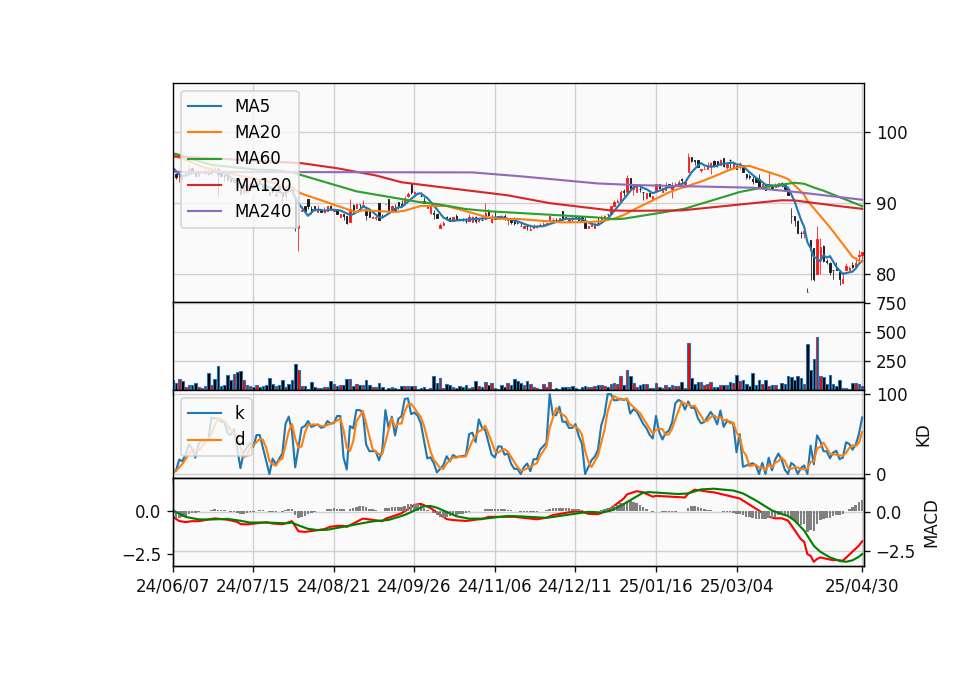
Task: Click the 24/07/15 date tick label
Action: pos(253,586)
